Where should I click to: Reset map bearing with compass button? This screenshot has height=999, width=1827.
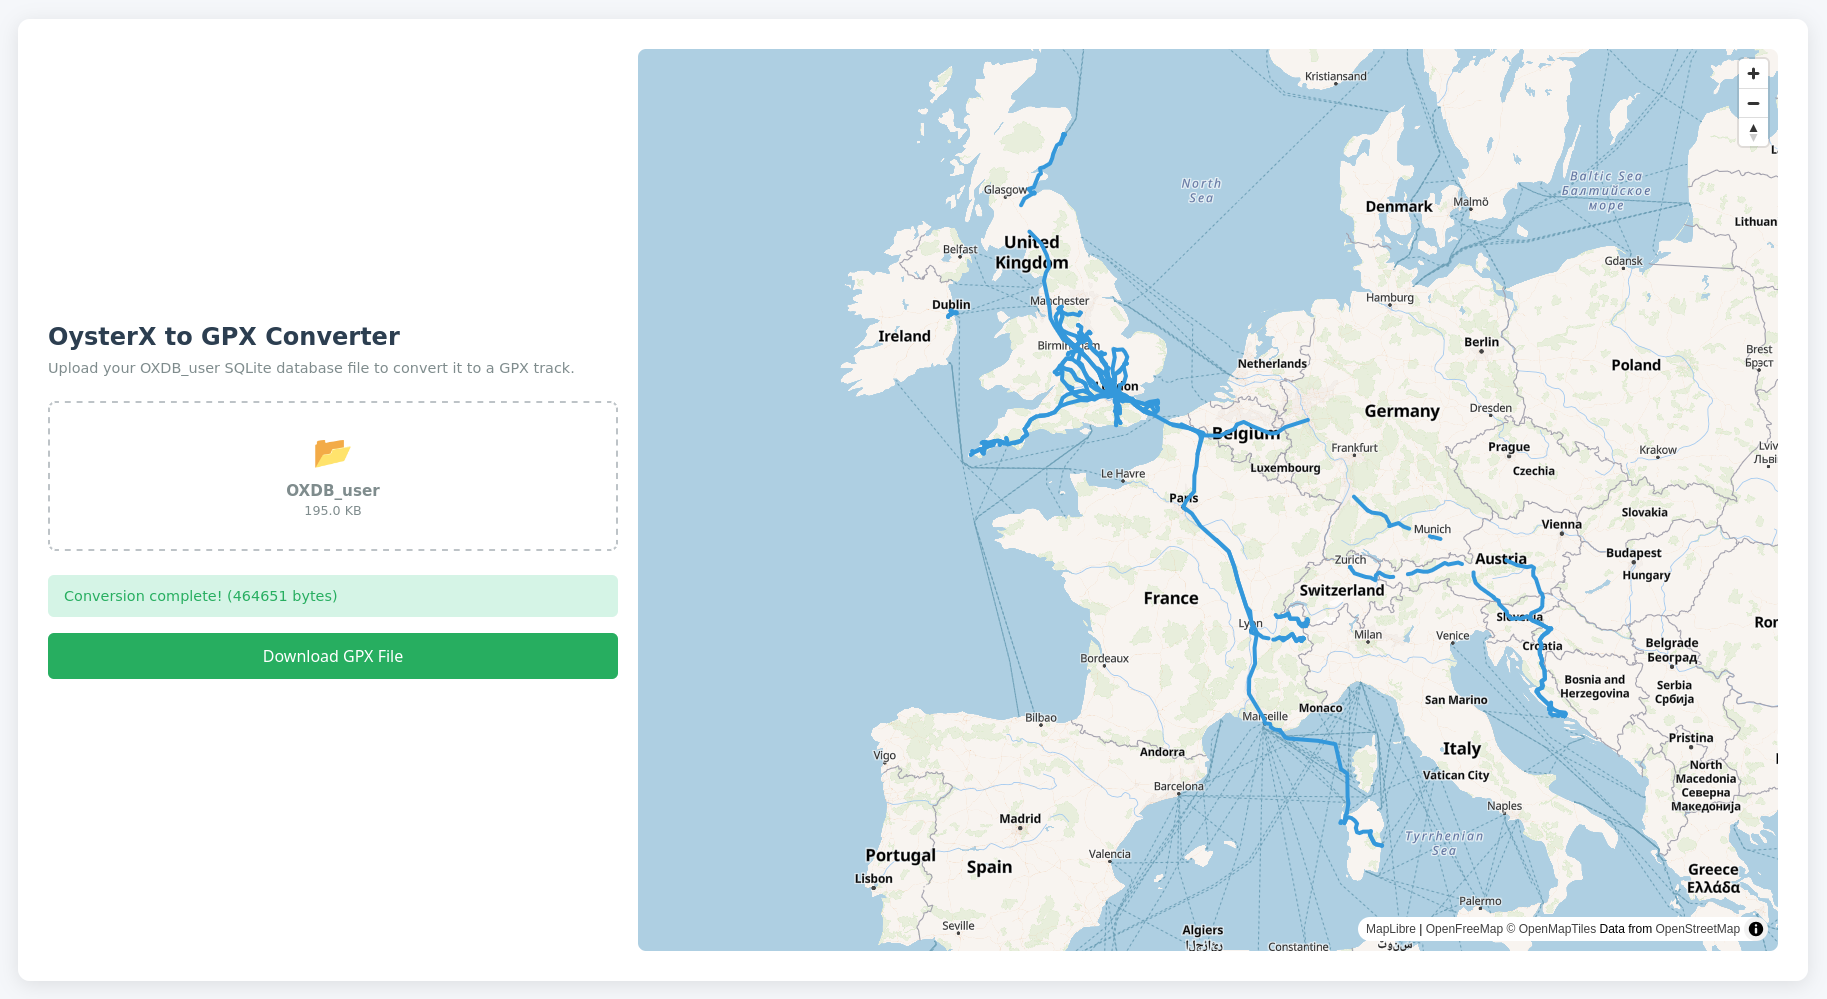[1753, 132]
